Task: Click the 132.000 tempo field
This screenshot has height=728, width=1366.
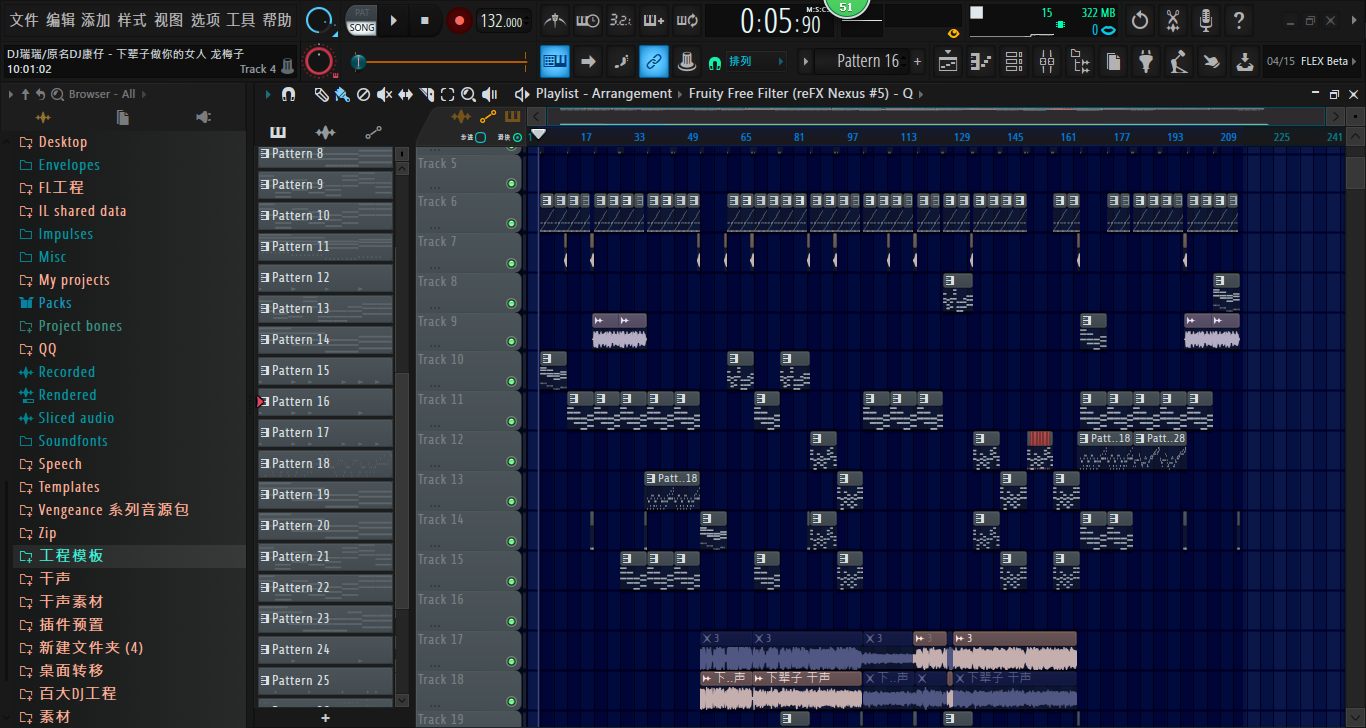Action: click(501, 21)
